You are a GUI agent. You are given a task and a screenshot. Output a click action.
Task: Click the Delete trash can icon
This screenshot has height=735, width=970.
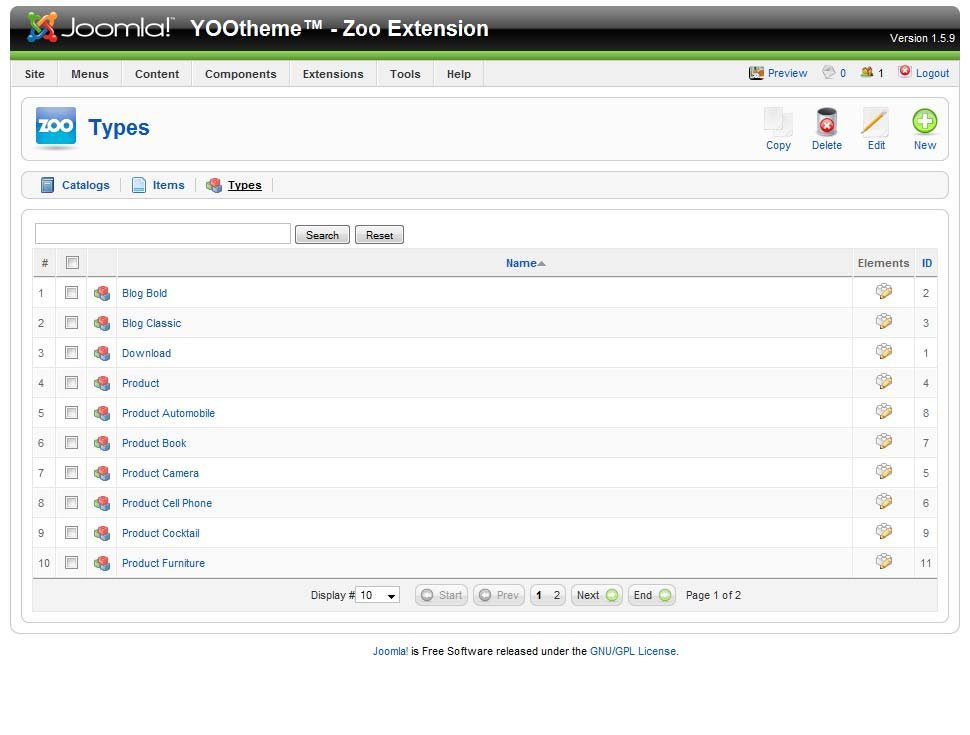(x=826, y=122)
